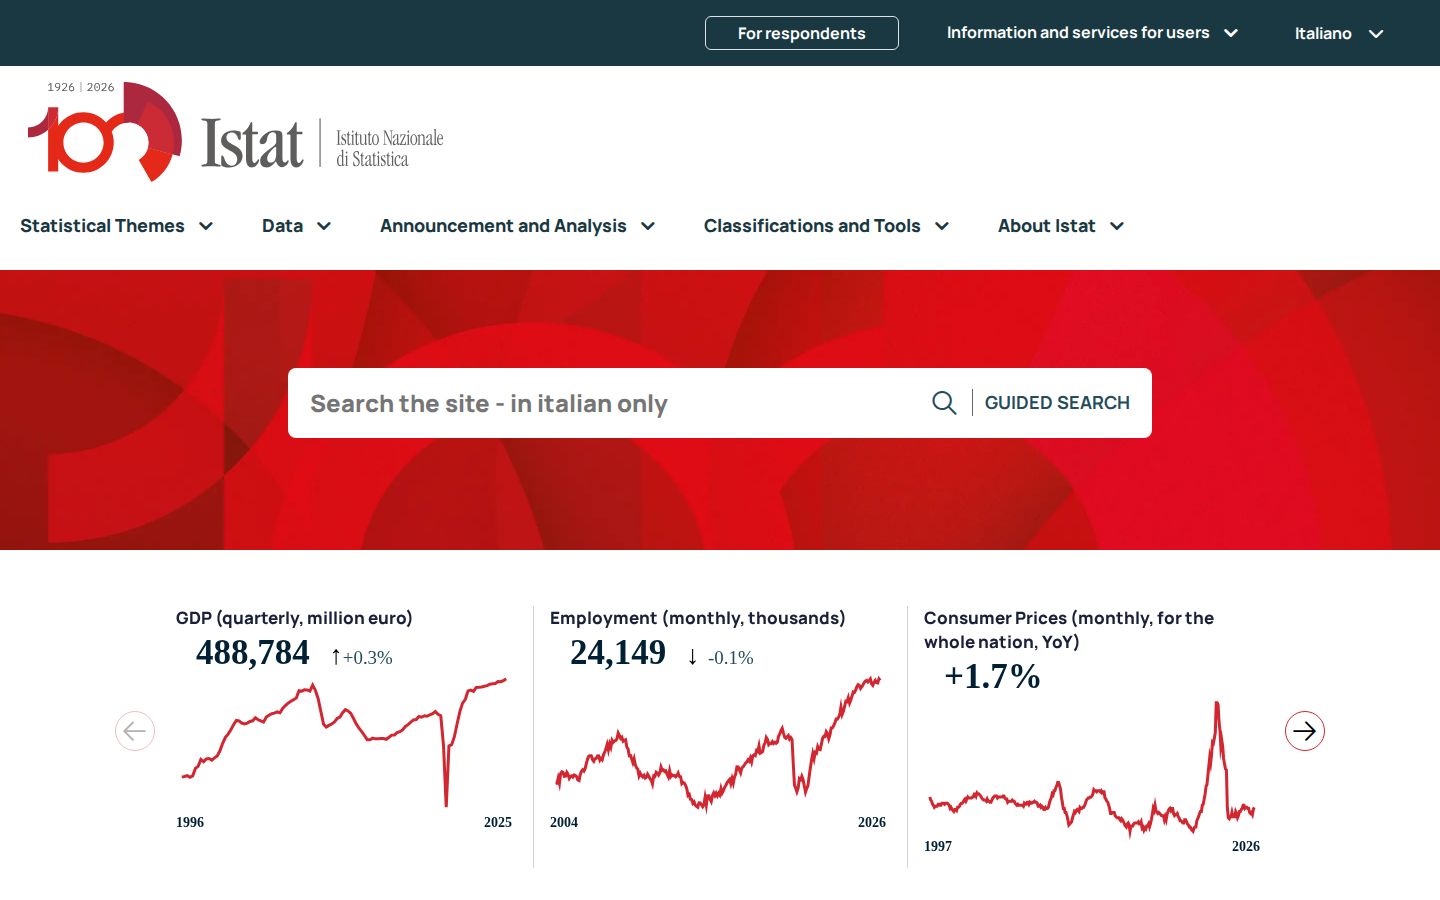
Task: Click the magnifying glass search icon
Action: click(944, 403)
